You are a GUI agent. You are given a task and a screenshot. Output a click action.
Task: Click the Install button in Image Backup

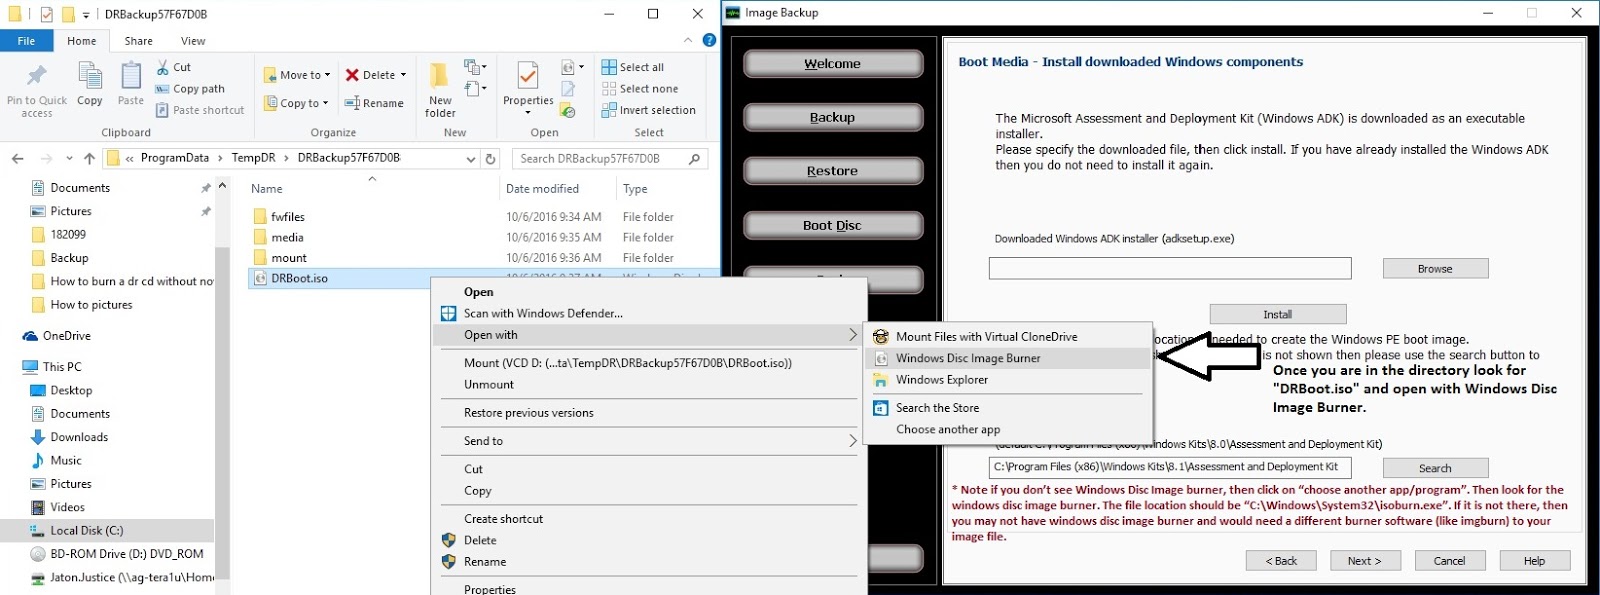1277,314
